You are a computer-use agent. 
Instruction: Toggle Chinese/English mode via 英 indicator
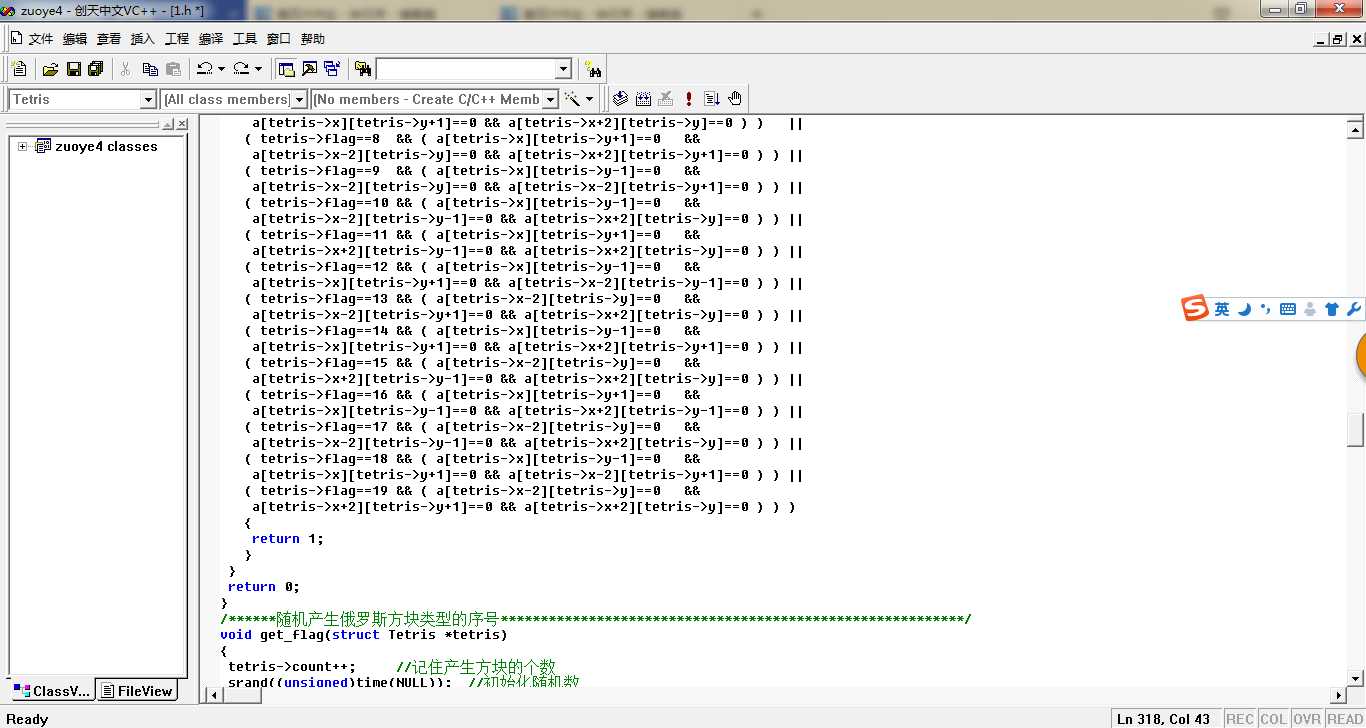(1222, 310)
